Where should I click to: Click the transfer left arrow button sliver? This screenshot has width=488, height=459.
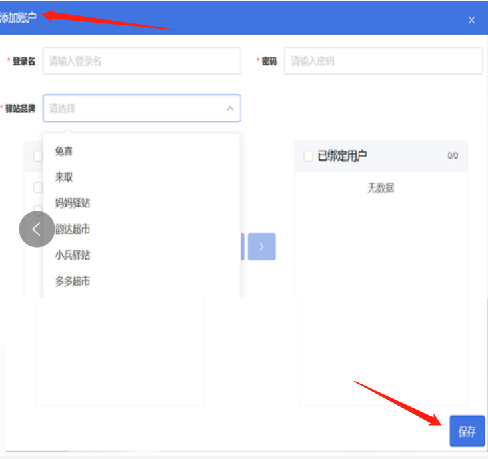click(x=242, y=246)
